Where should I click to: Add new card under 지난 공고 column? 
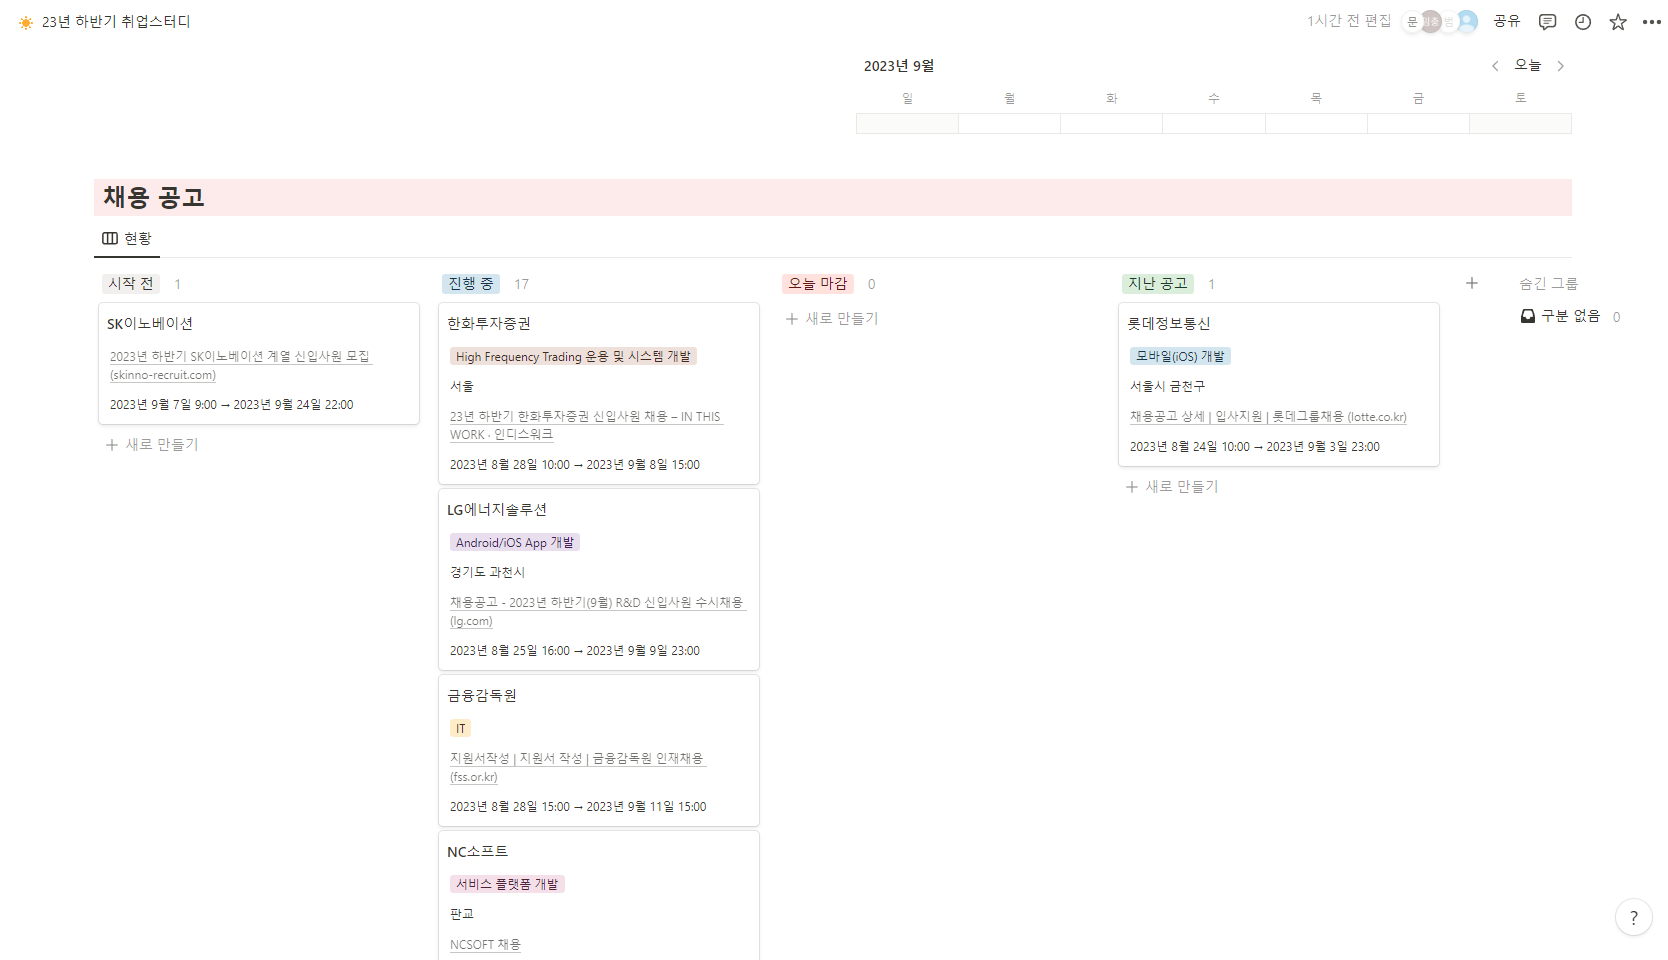pyautogui.click(x=1172, y=487)
